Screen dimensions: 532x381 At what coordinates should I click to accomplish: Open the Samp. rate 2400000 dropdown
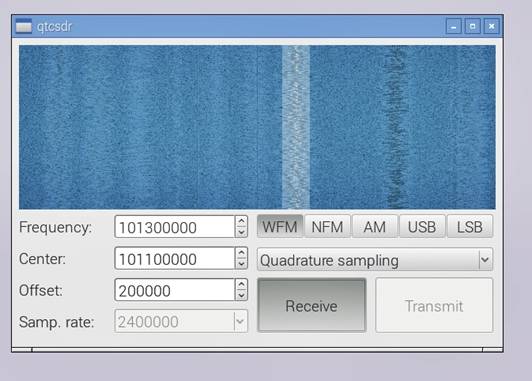pyautogui.click(x=181, y=321)
